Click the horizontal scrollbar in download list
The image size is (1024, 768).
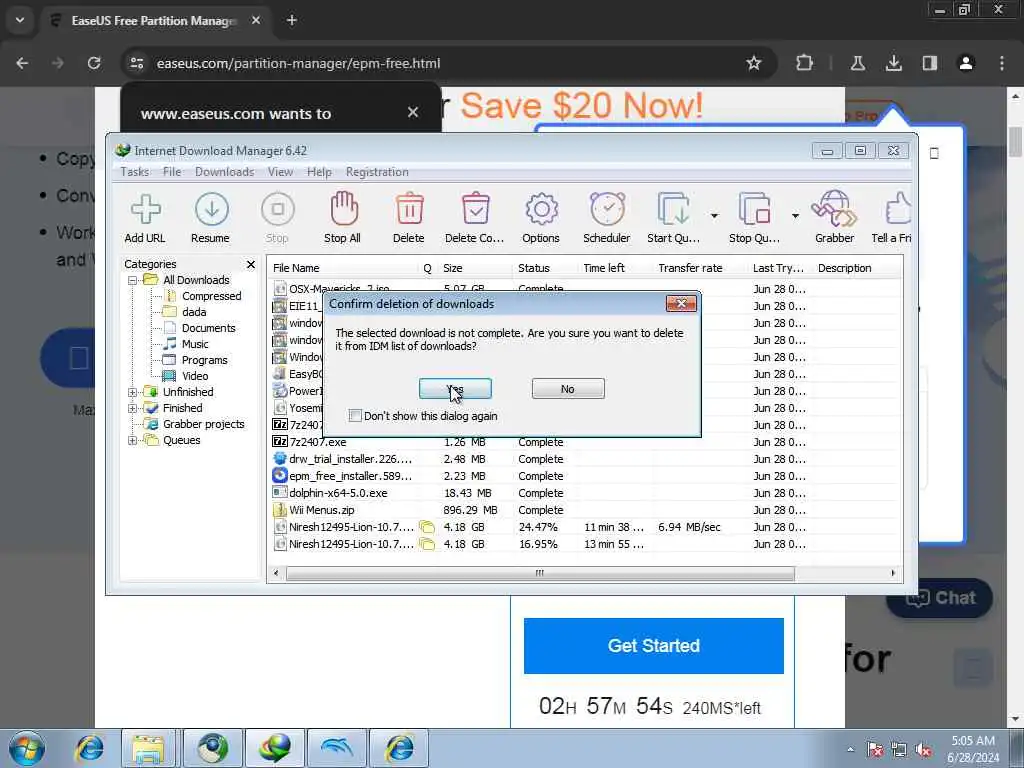pos(540,573)
